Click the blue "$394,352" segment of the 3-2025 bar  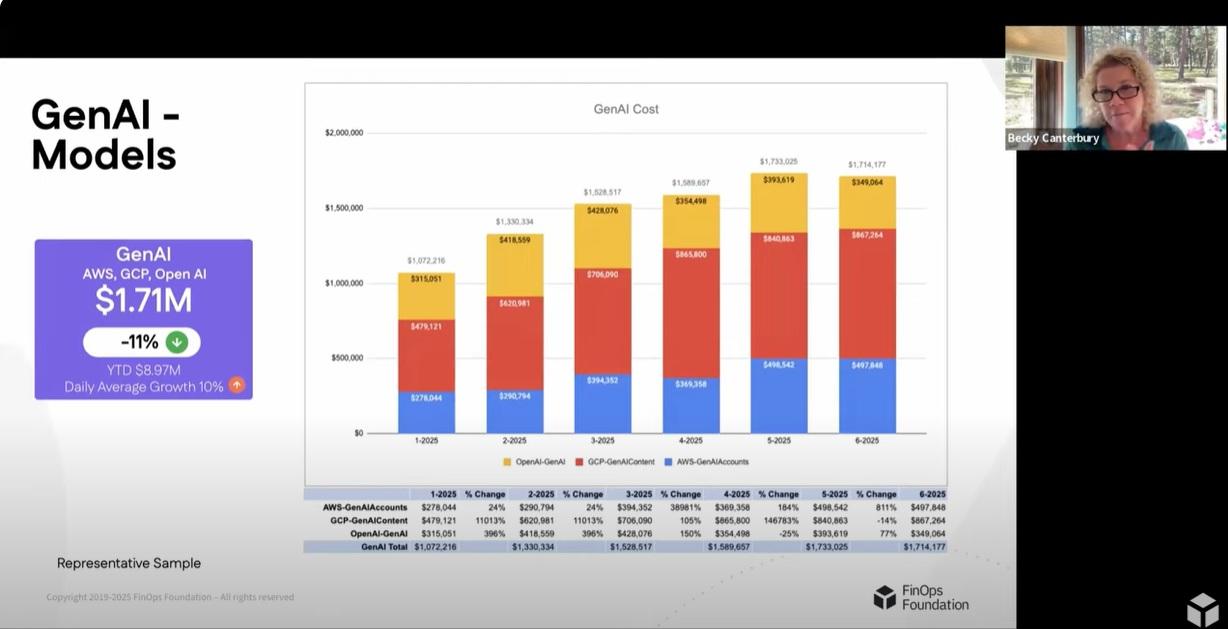click(x=603, y=403)
